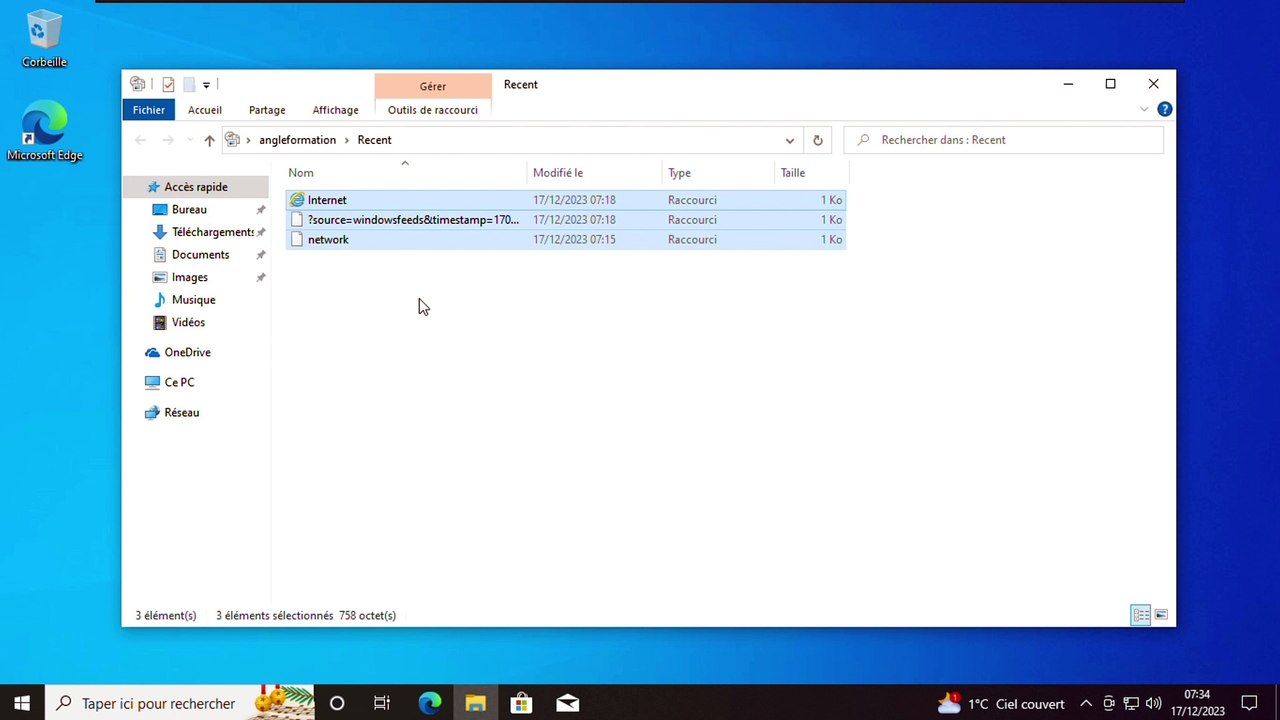This screenshot has width=1280, height=720.
Task: Open Bureau in the navigation pane
Action: [189, 210]
